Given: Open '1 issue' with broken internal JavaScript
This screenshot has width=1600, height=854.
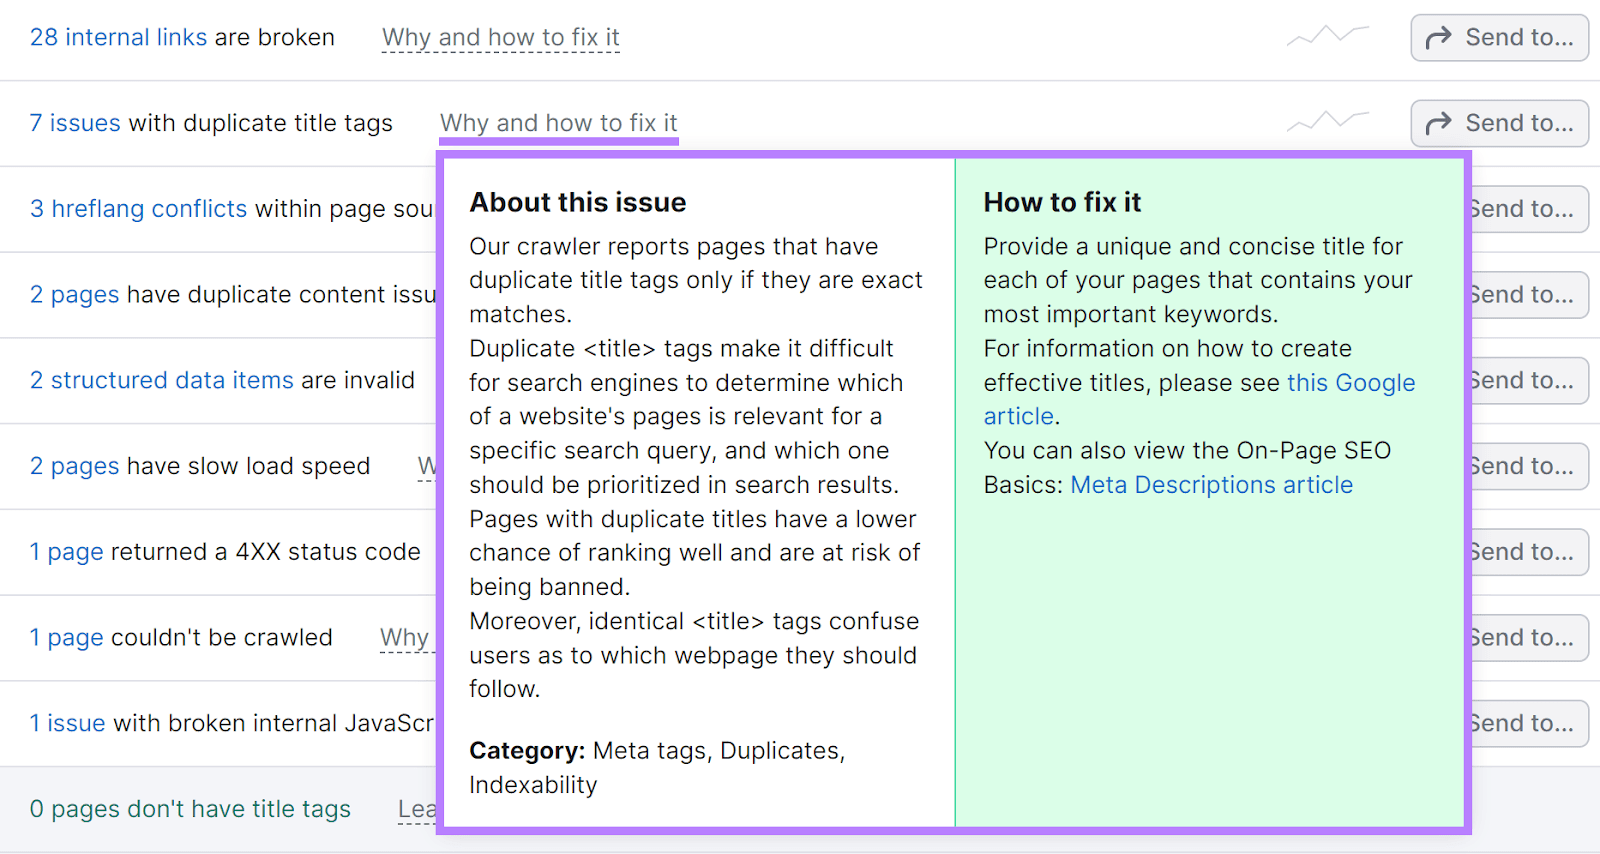Looking at the screenshot, I should tap(67, 724).
